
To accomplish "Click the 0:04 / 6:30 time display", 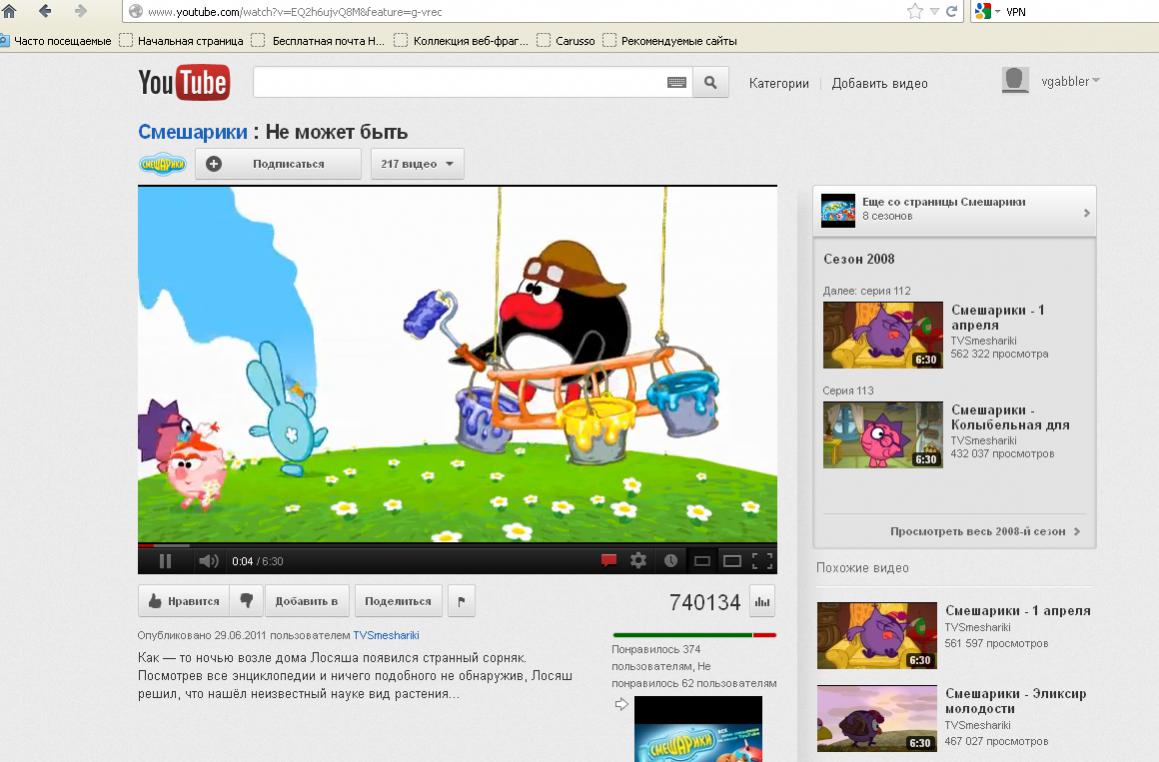I will (x=257, y=561).
